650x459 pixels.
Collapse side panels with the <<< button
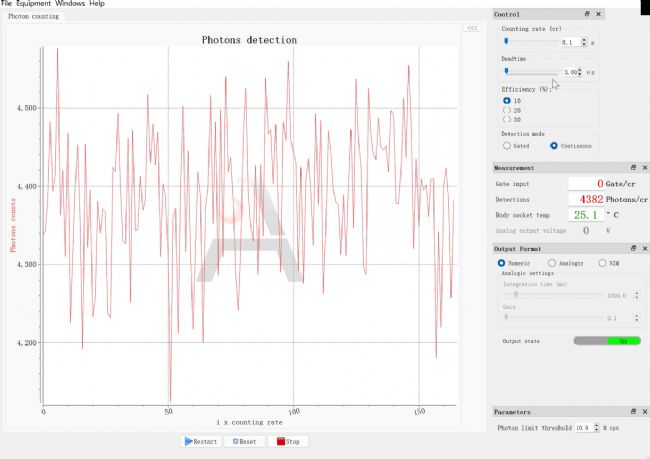pyautogui.click(x=472, y=28)
